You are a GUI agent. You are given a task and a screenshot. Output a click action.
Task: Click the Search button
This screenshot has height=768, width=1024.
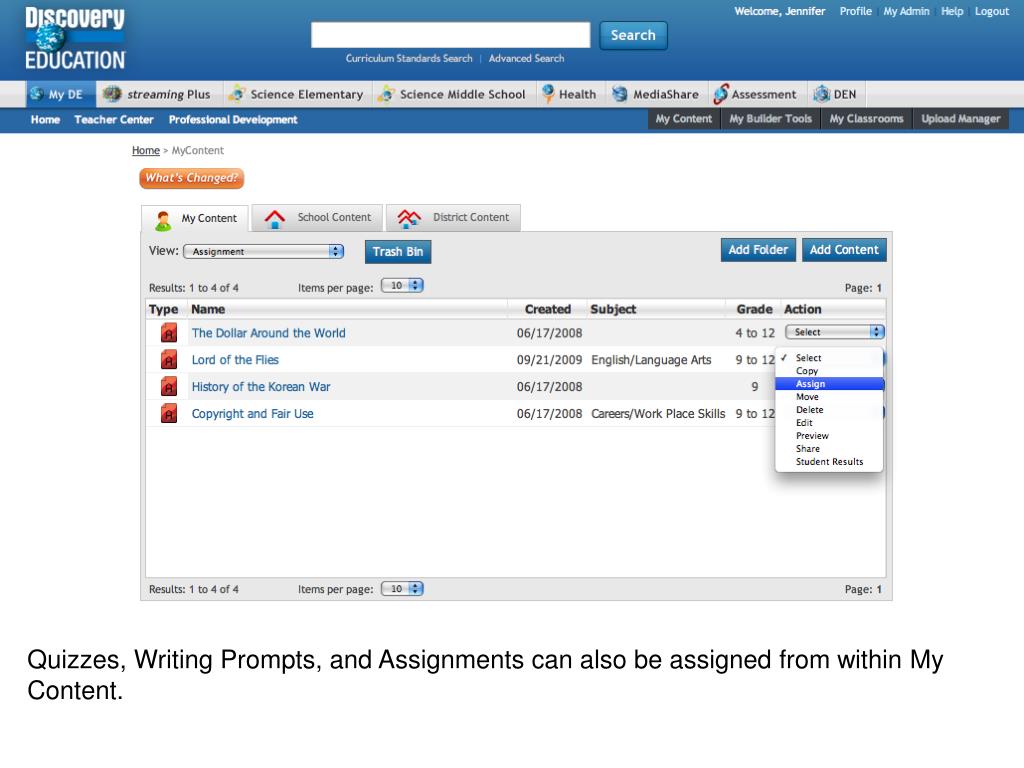(633, 35)
